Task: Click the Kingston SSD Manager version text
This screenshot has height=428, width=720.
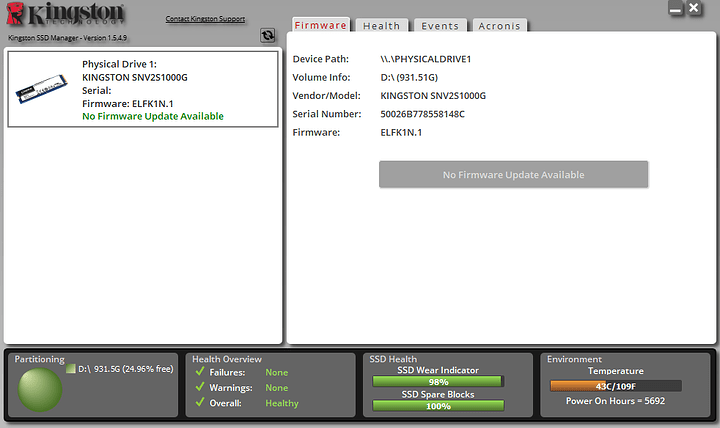Action: pyautogui.click(x=68, y=38)
